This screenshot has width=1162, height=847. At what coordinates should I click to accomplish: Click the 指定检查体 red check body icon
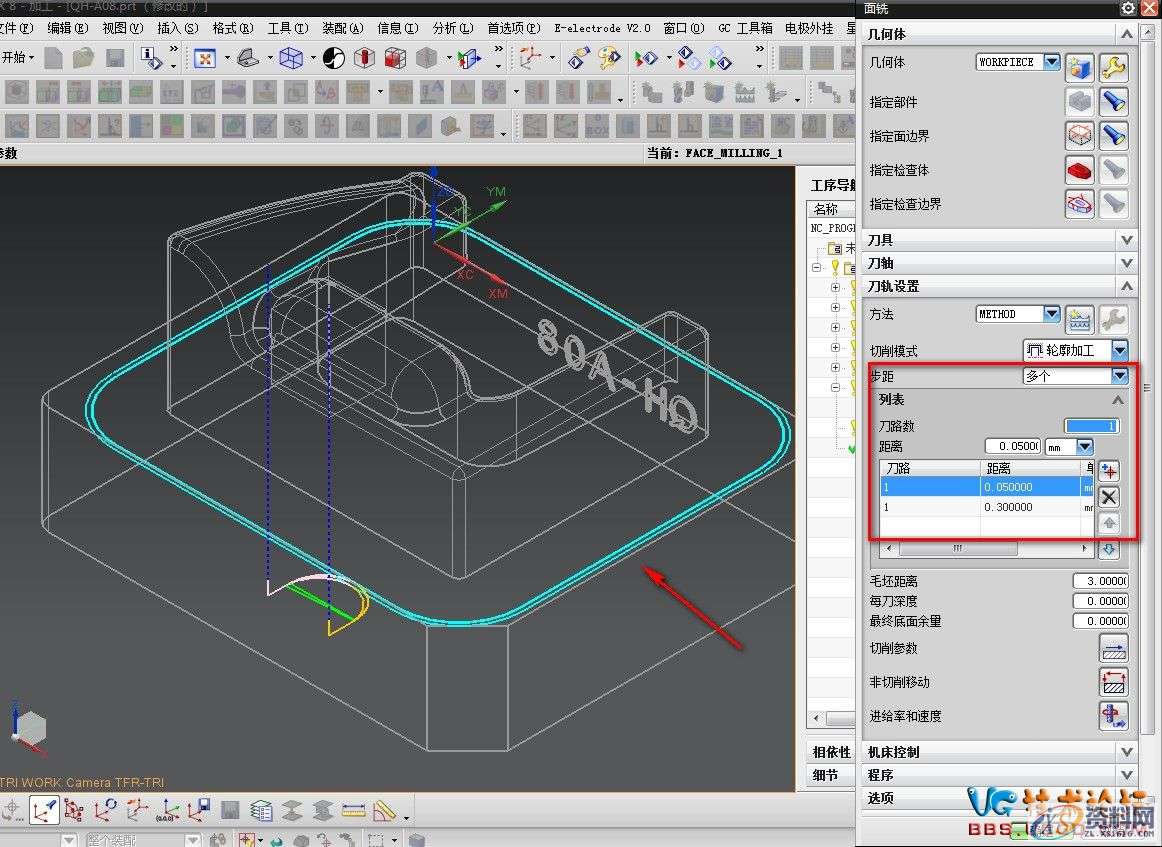coord(1080,170)
